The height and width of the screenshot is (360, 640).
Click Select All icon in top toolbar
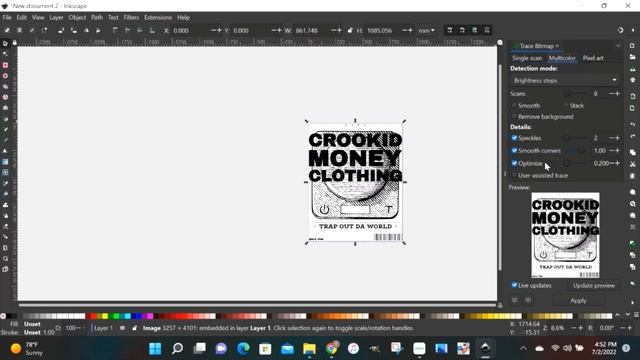7,30
